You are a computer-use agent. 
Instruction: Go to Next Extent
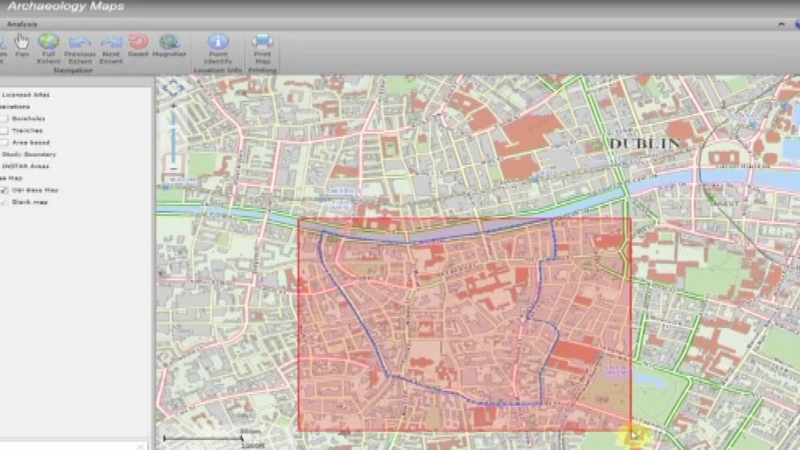[111, 41]
